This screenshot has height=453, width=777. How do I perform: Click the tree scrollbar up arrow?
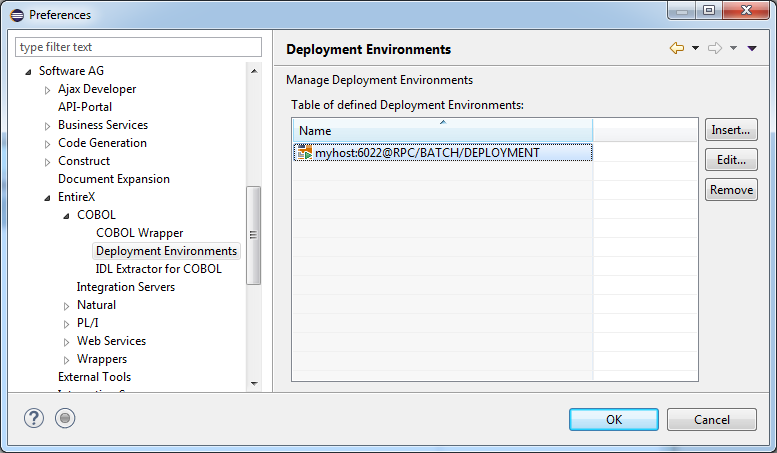(254, 71)
